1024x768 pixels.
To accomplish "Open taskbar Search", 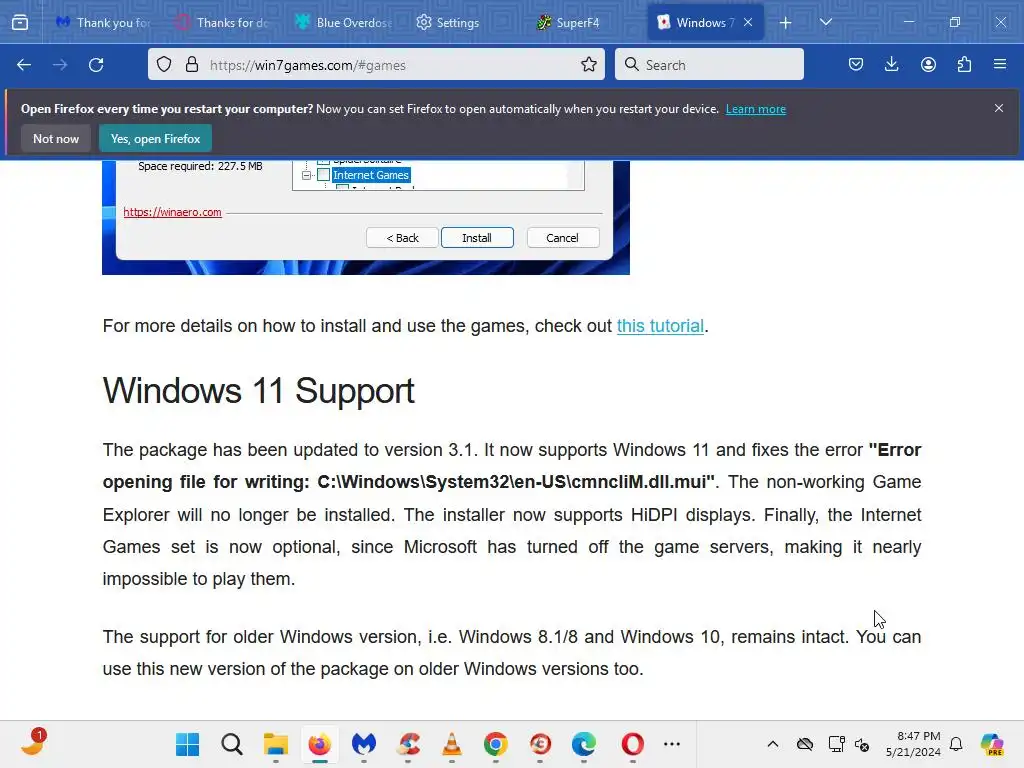I will click(232, 744).
